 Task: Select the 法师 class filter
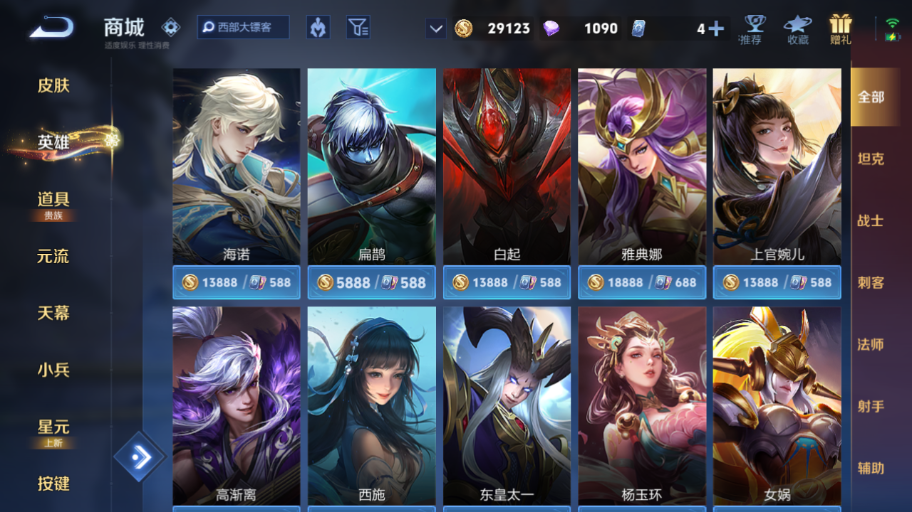pyautogui.click(x=871, y=344)
